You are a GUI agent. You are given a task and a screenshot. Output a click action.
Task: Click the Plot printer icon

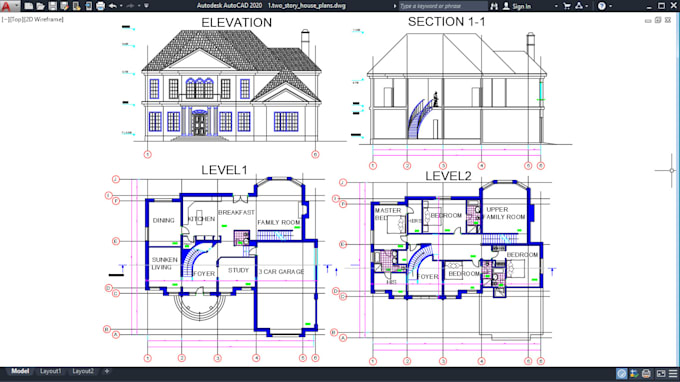(x=100, y=6)
